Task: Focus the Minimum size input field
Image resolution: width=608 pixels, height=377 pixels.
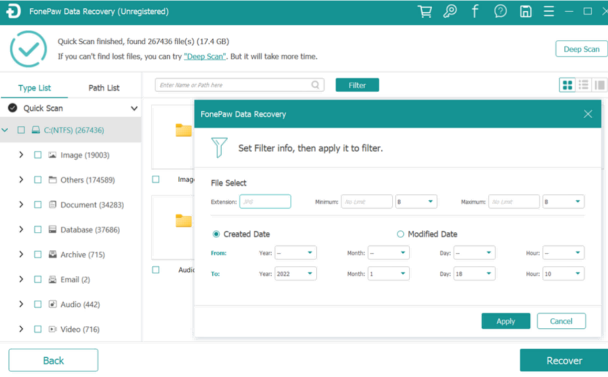Action: coord(367,201)
